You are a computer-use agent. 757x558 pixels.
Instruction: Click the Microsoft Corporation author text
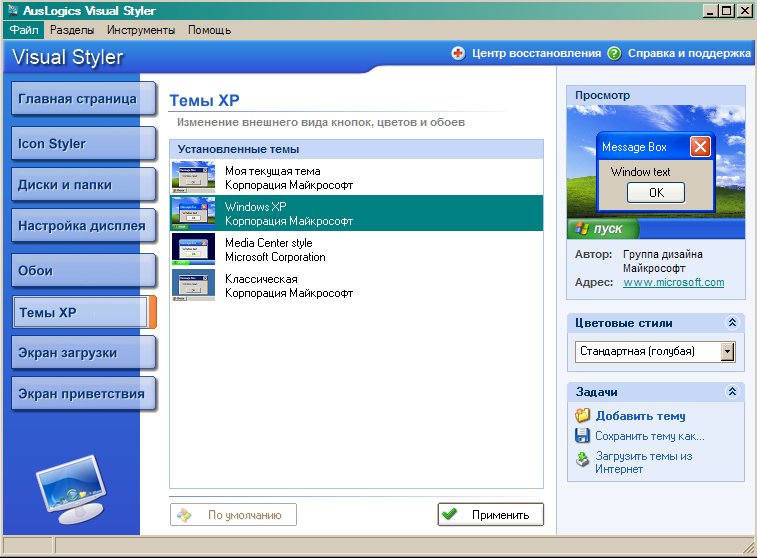(275, 257)
